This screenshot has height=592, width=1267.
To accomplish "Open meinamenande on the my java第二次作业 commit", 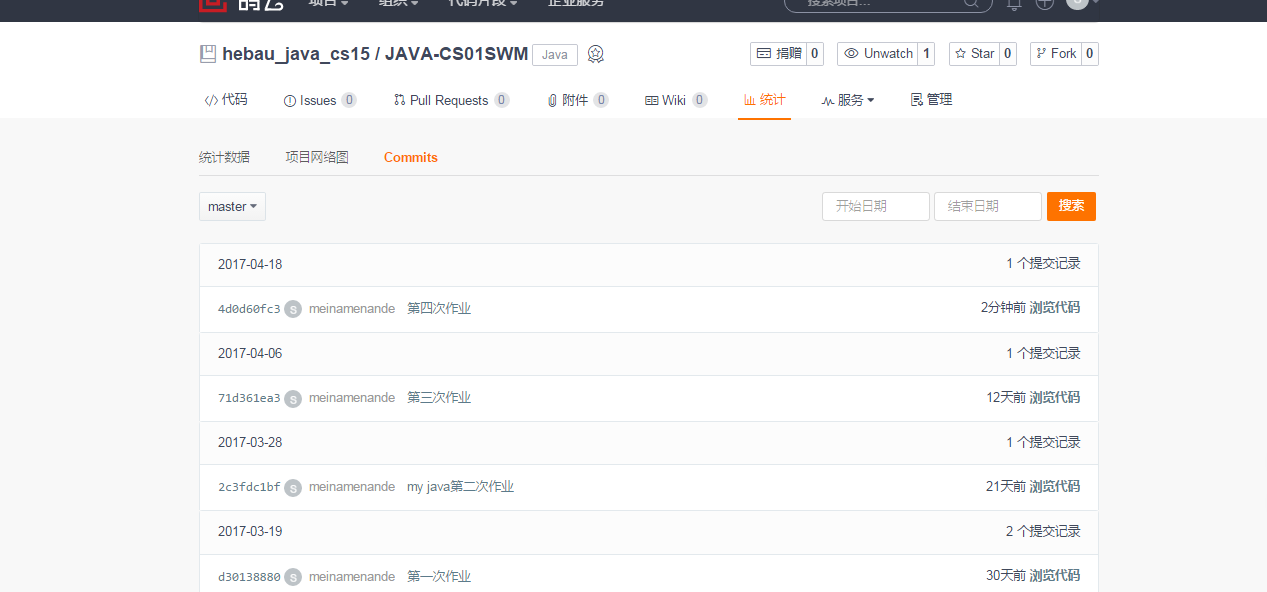I will point(352,487).
